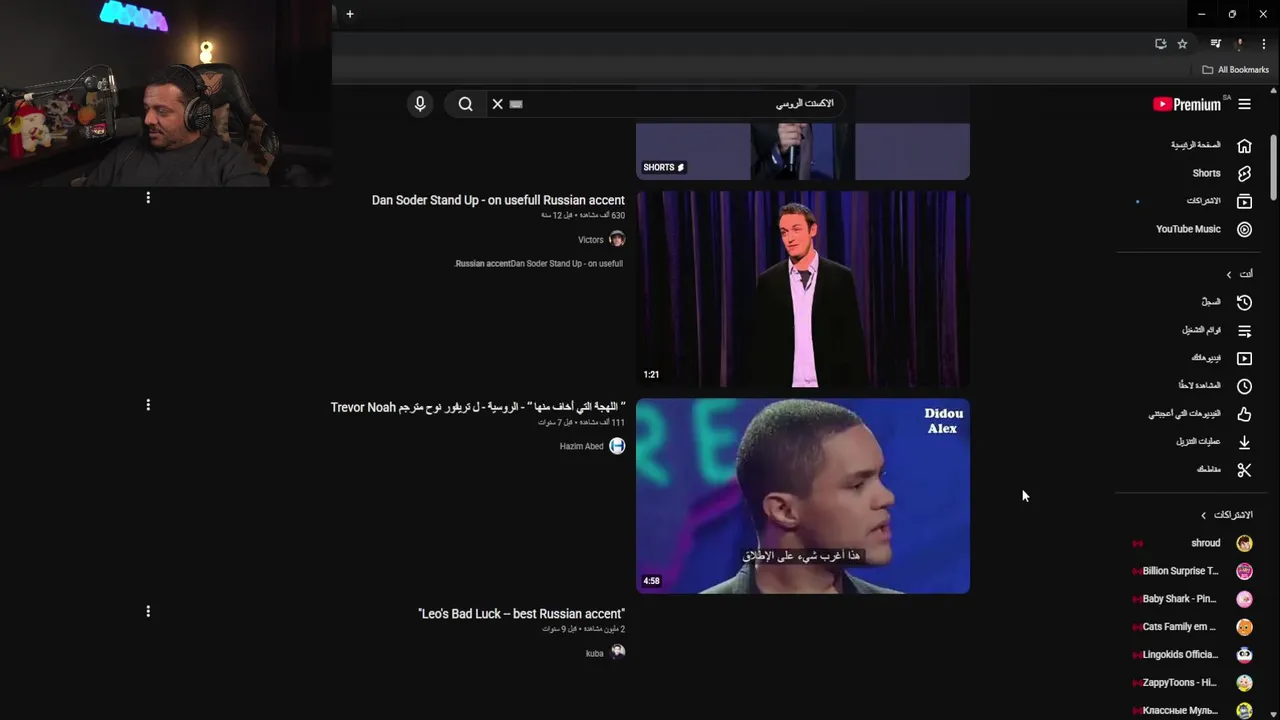Image resolution: width=1280 pixels, height=720 pixels.
Task: Open the Trevor Noah video title
Action: click(478, 407)
